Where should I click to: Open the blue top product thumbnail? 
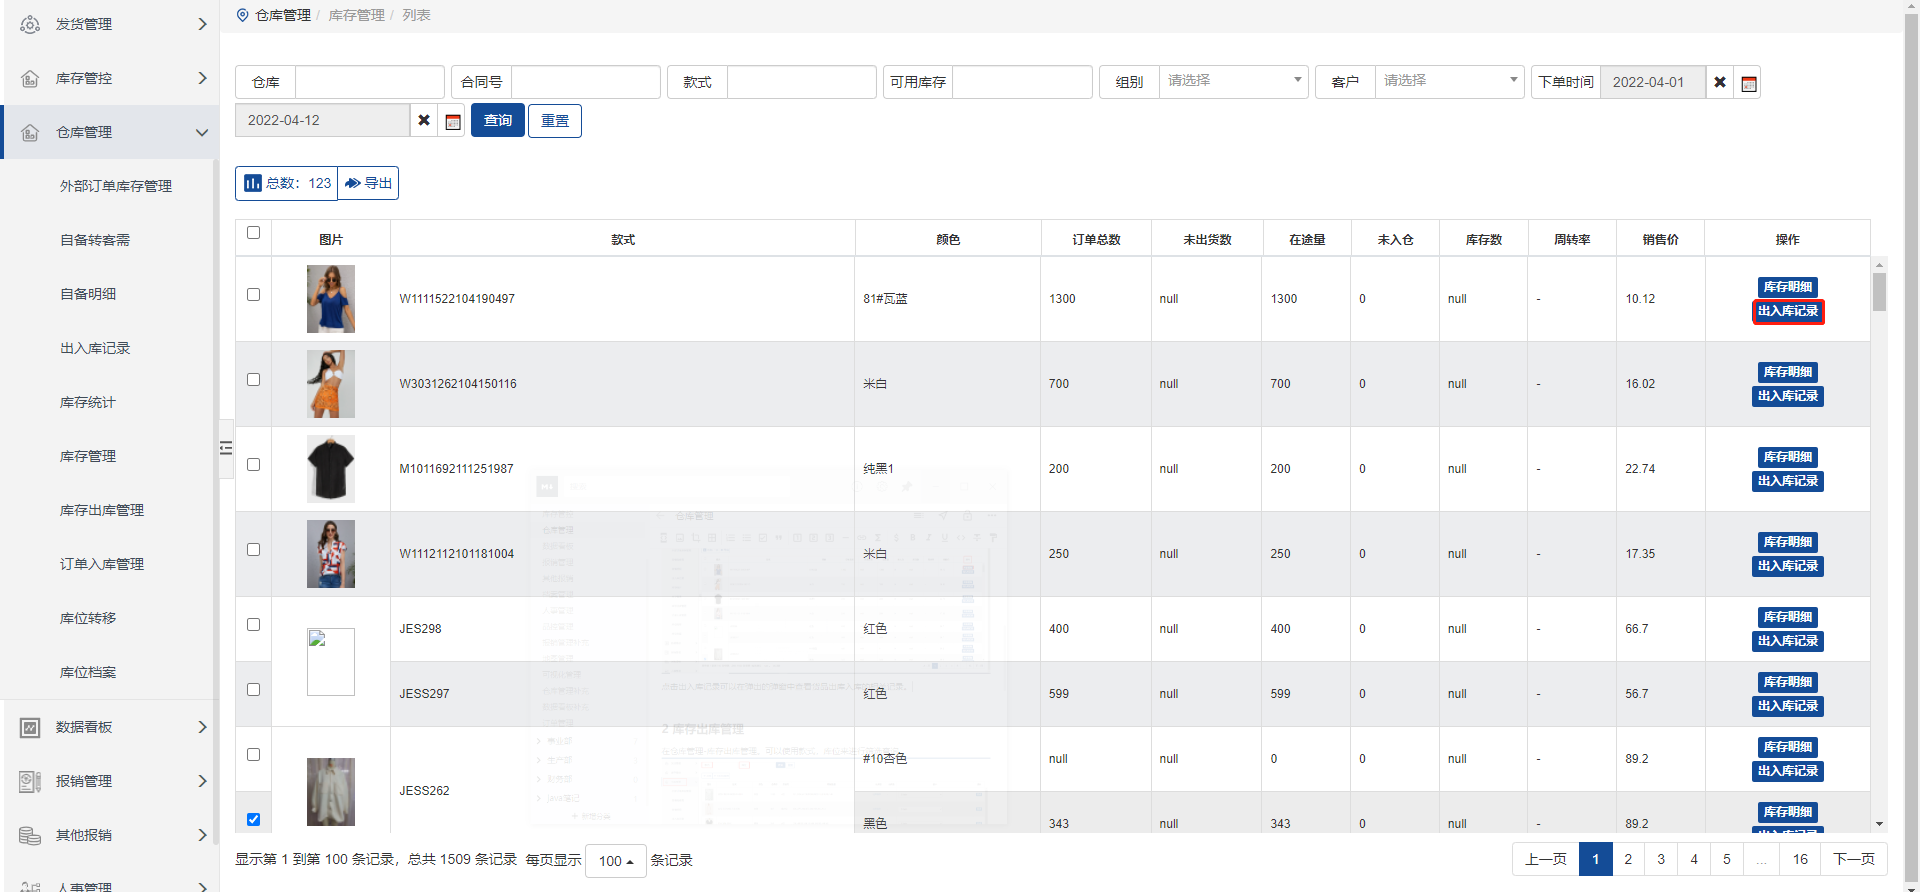click(x=331, y=299)
